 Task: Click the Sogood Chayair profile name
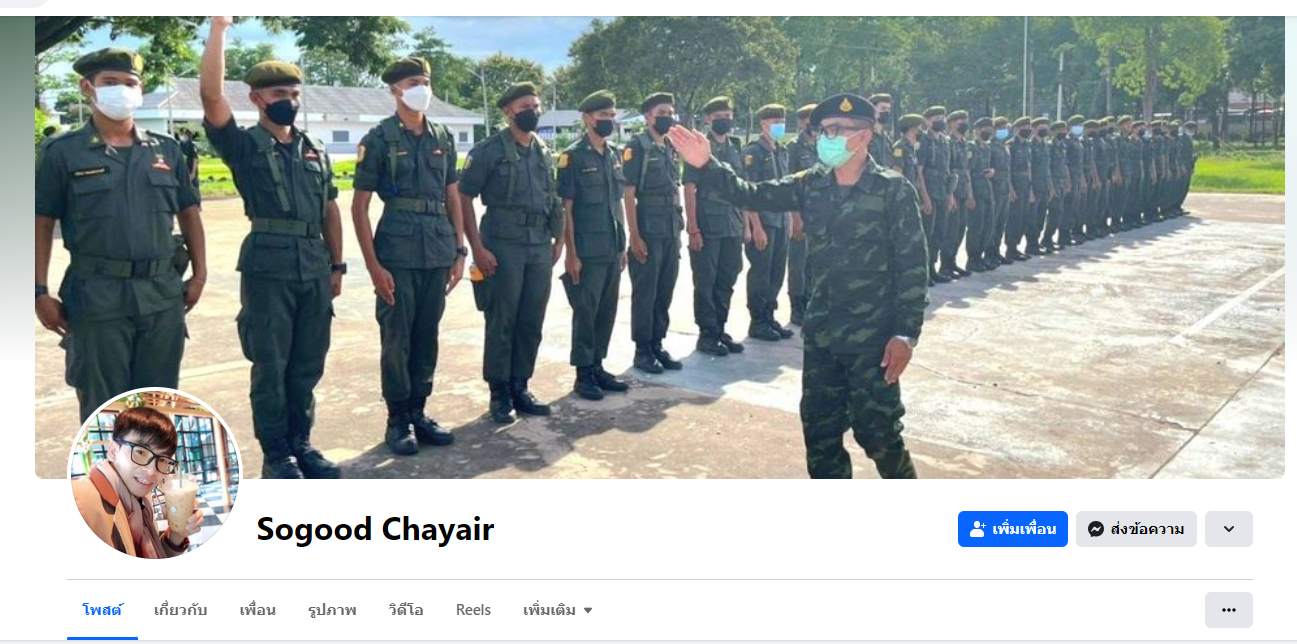click(x=375, y=529)
